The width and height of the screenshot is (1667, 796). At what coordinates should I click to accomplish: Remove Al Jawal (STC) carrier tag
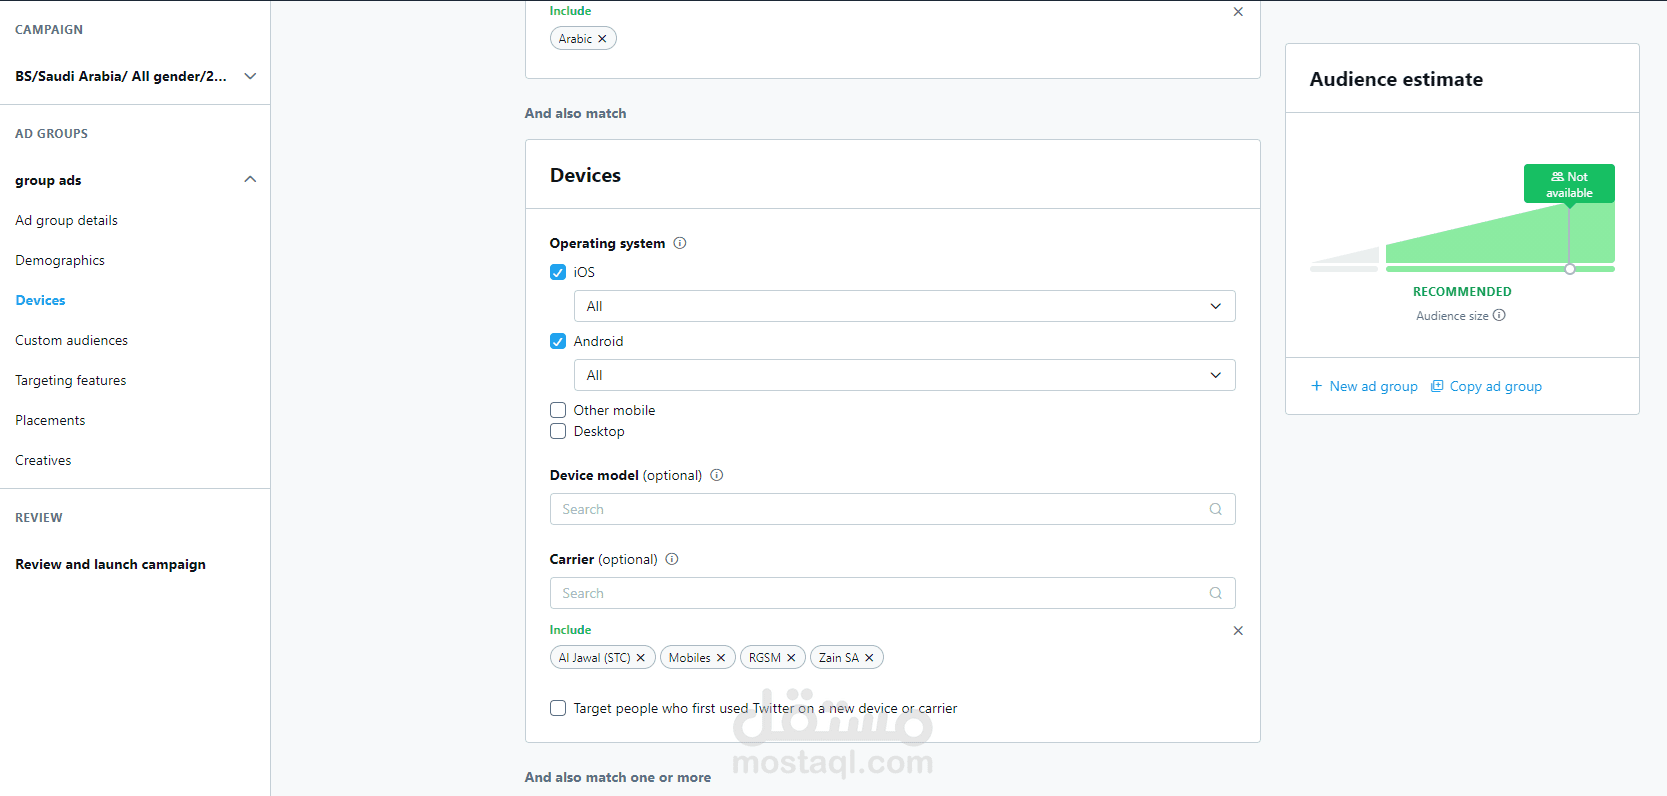pyautogui.click(x=641, y=658)
